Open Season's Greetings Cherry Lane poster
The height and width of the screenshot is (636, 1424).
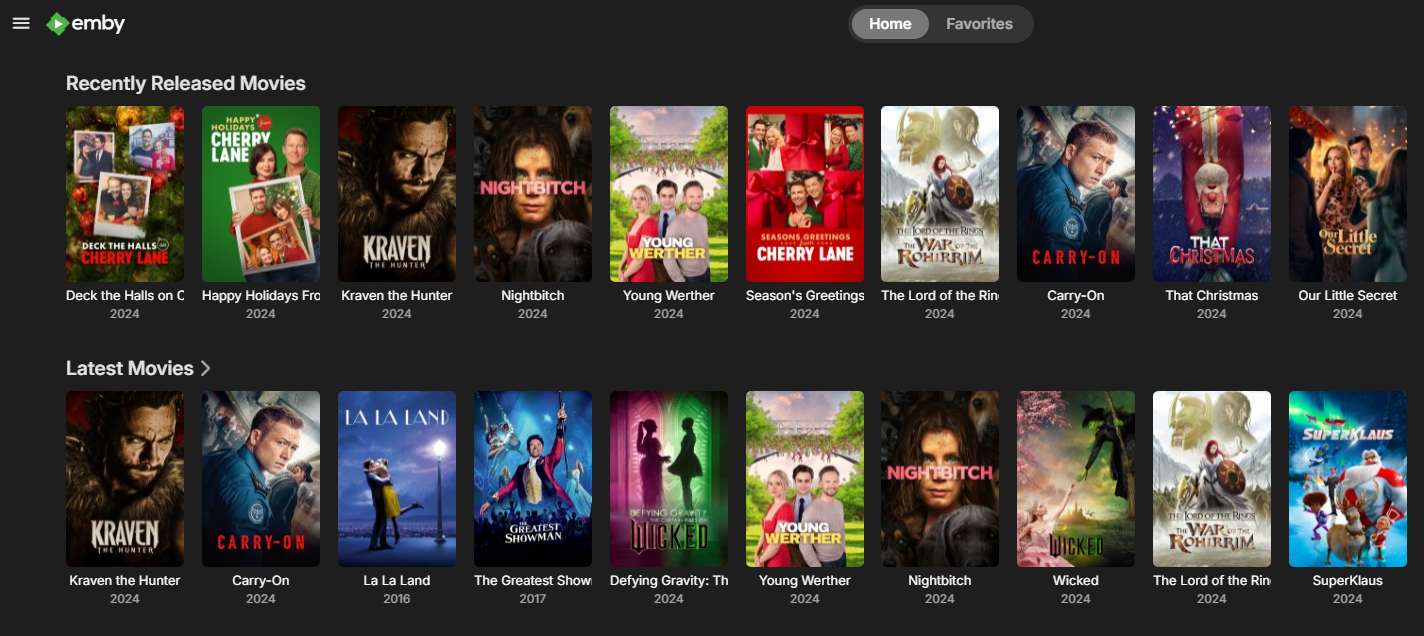(x=805, y=194)
